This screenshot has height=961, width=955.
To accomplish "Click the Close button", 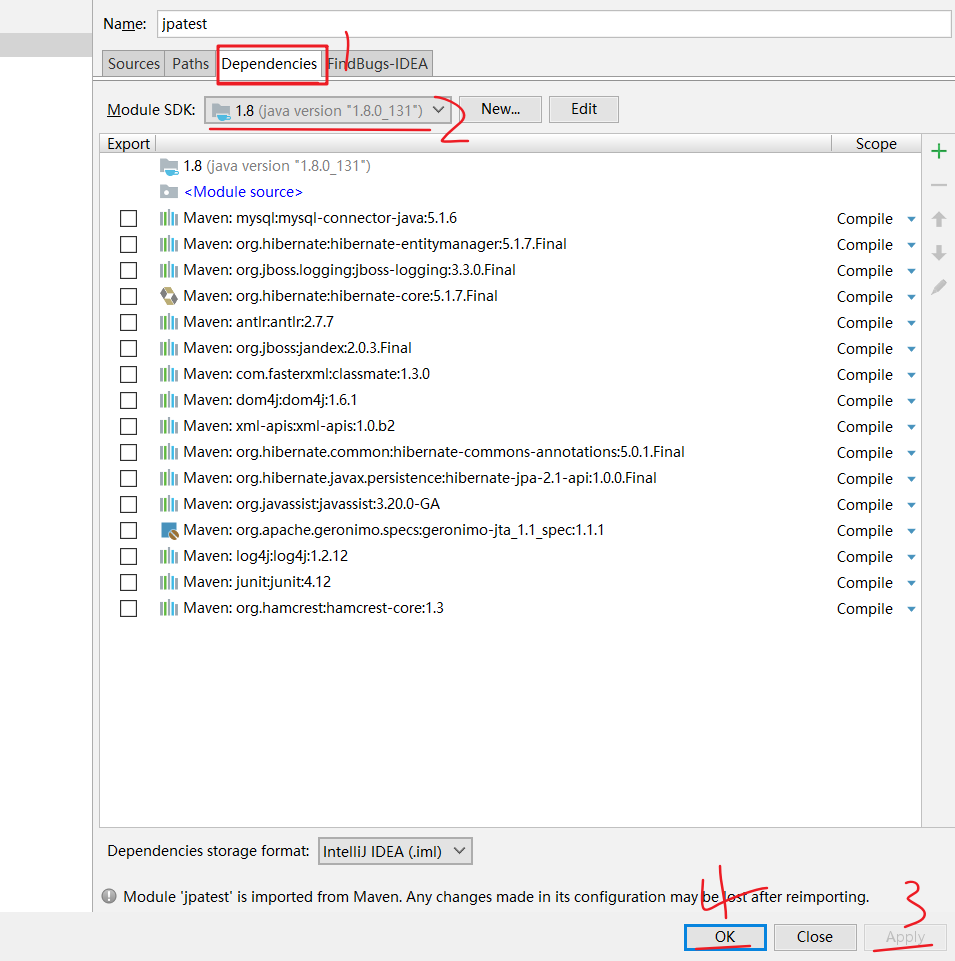I will tap(815, 936).
